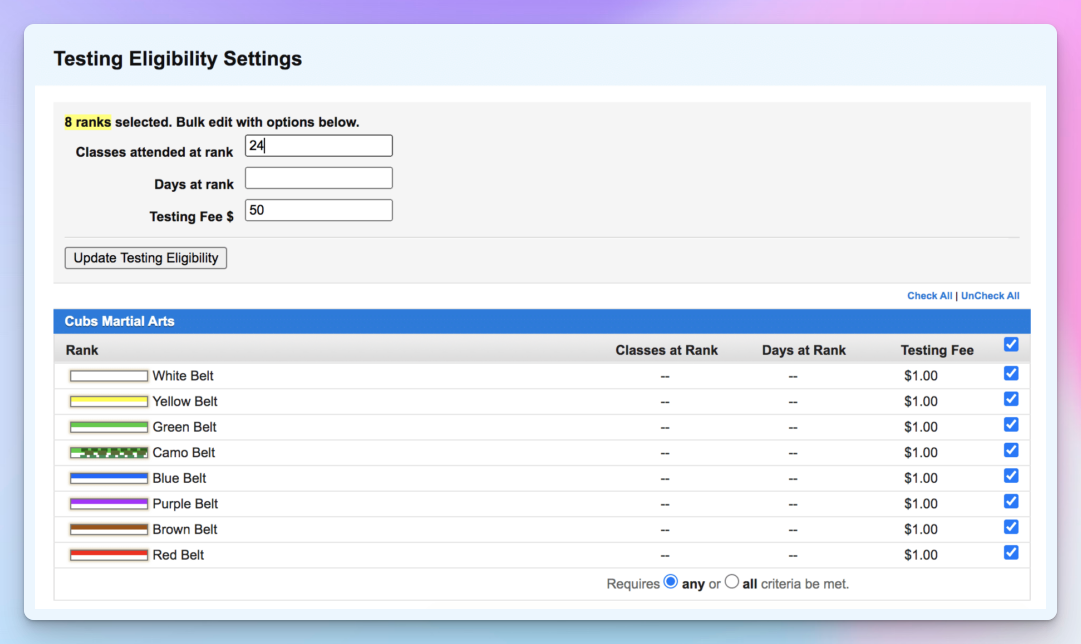Click the Yellow Belt color swatch

109,401
